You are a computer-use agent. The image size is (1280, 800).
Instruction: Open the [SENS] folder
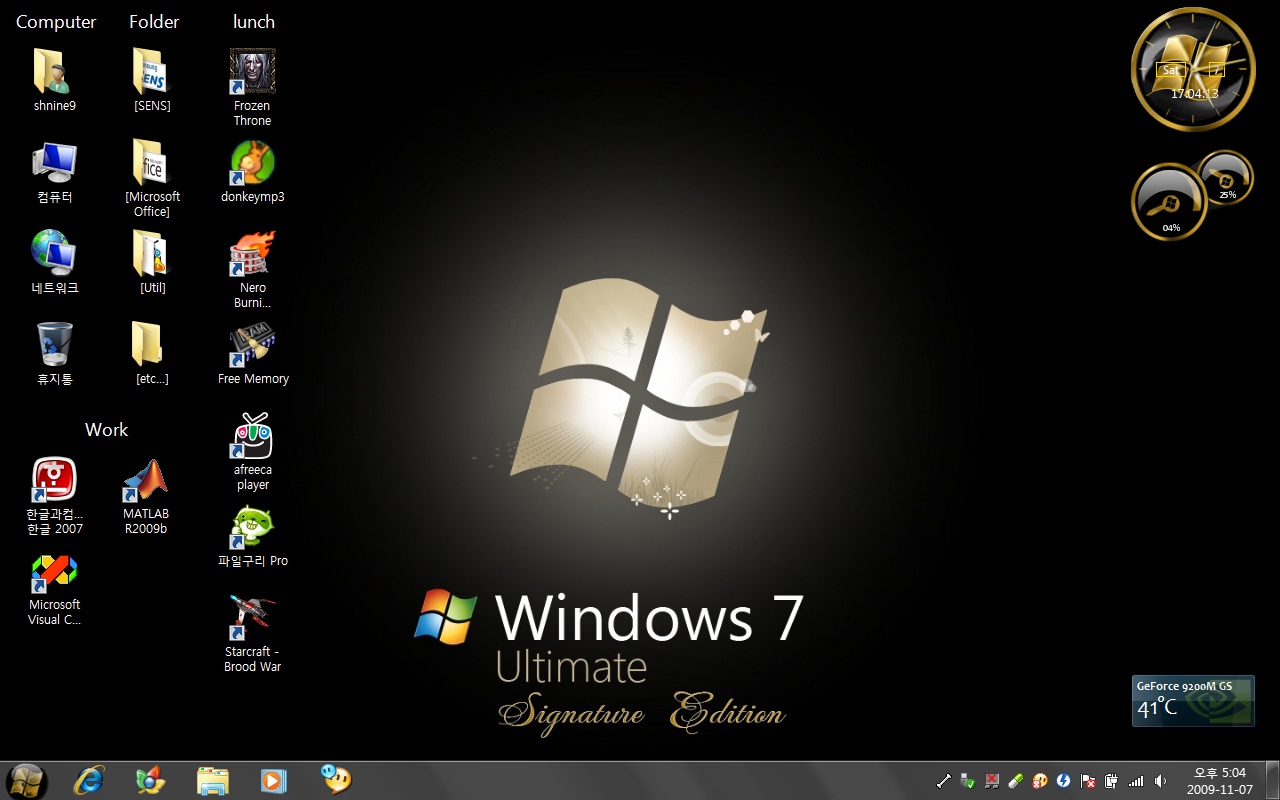[x=152, y=71]
